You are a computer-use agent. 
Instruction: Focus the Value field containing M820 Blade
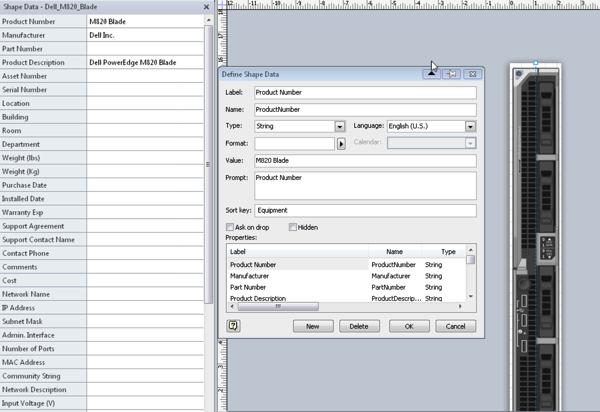[x=365, y=161]
